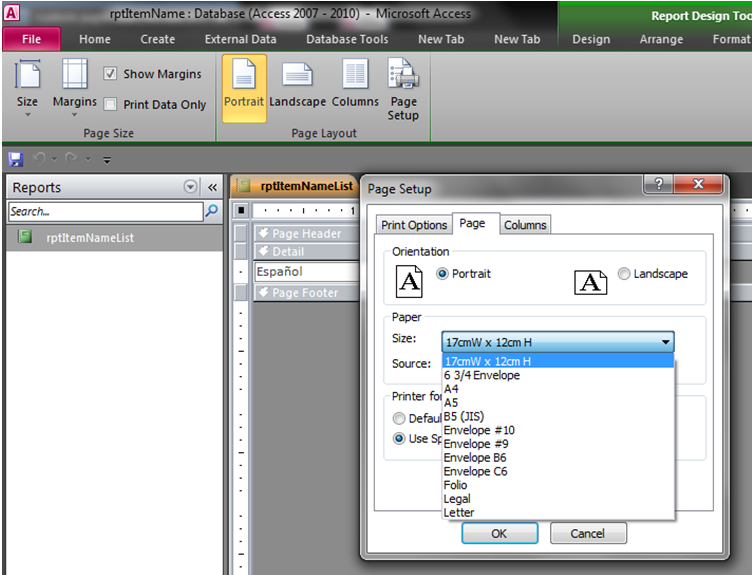Choose Envelope B6 paper size
Image resolution: width=752 pixels, height=575 pixels.
[x=558, y=458]
